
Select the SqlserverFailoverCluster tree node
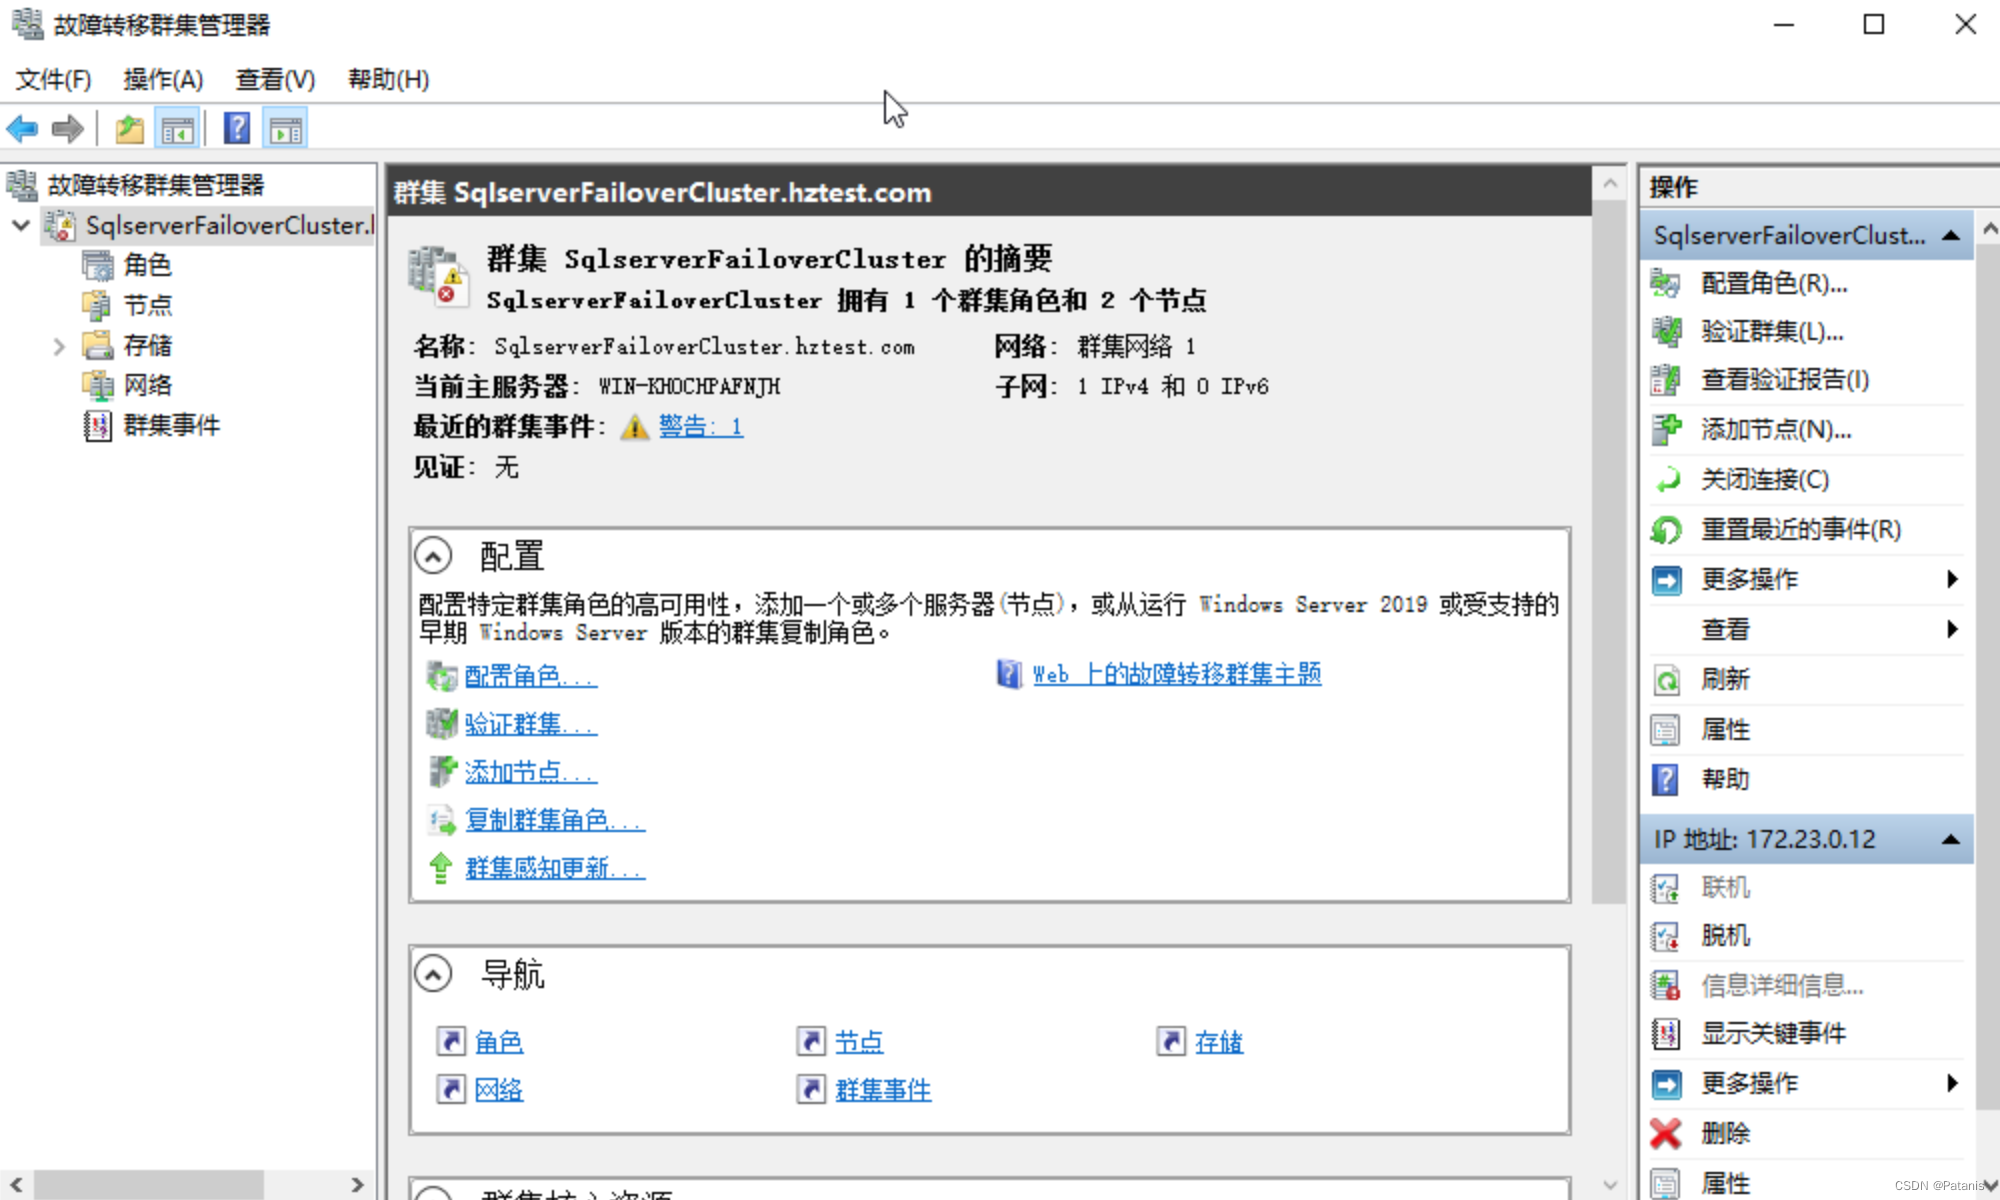point(229,226)
